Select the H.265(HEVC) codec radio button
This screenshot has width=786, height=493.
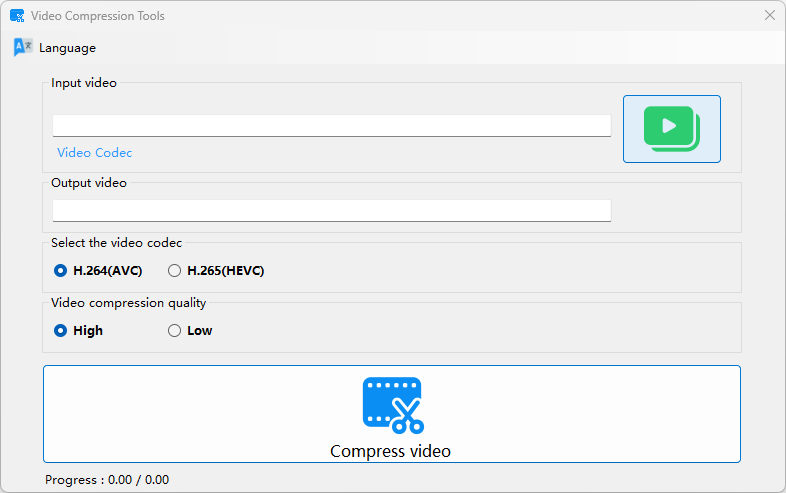point(216,271)
